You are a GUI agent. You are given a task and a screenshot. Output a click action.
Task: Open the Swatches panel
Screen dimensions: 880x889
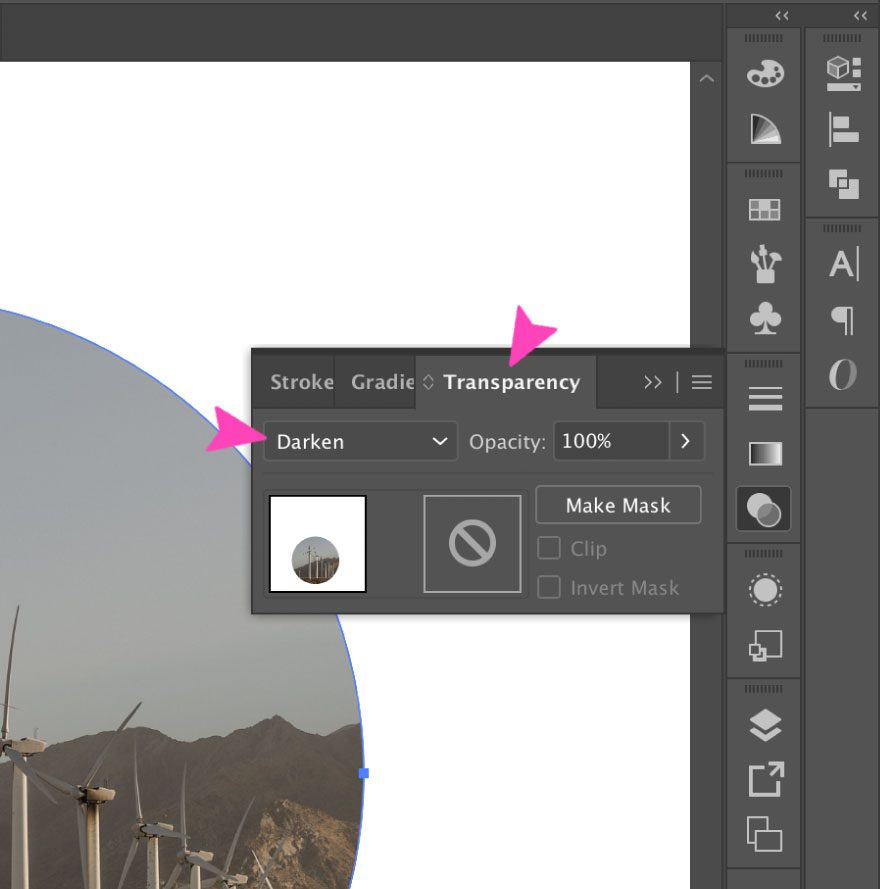[x=764, y=208]
